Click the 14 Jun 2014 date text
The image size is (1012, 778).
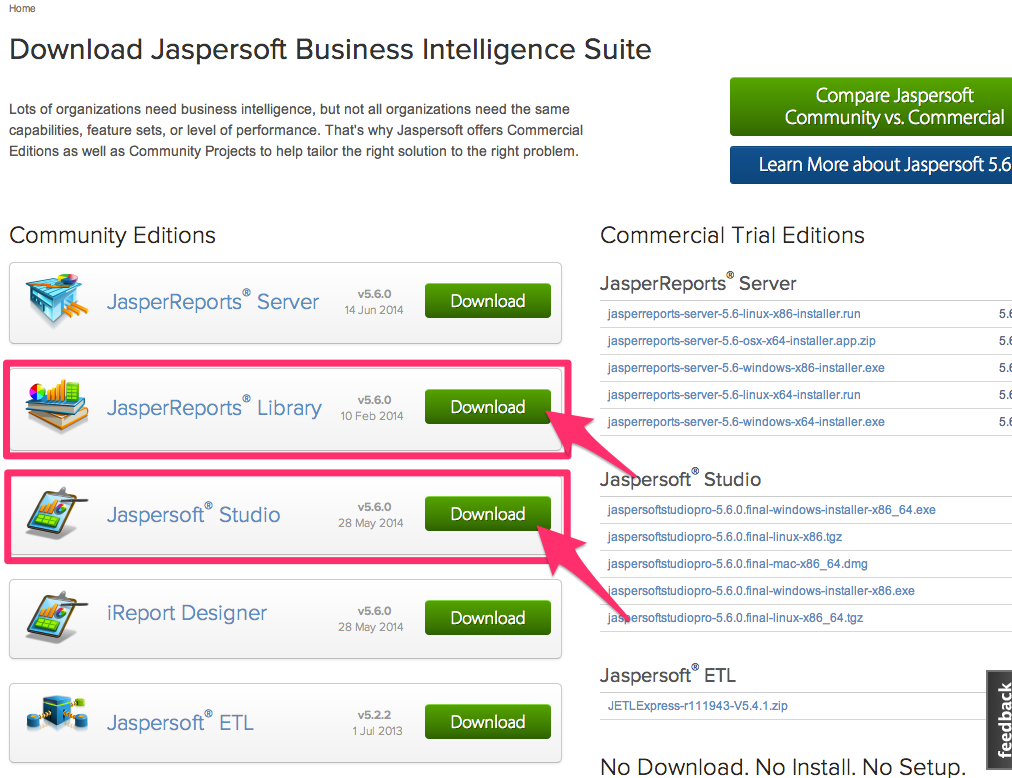pos(374,310)
